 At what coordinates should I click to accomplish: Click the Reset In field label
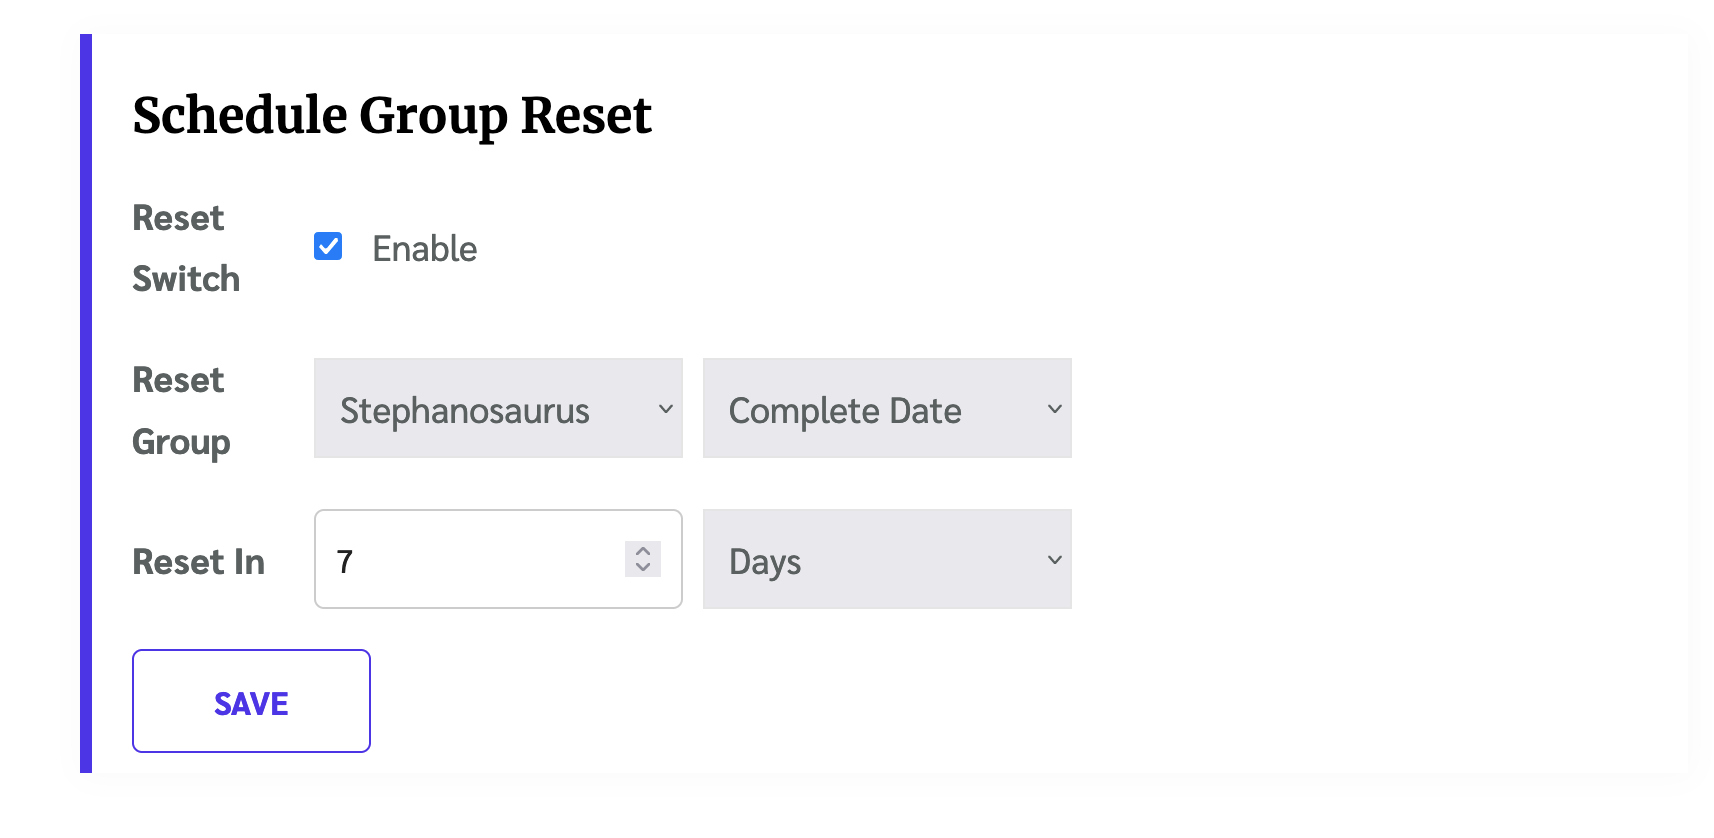pyautogui.click(x=198, y=562)
